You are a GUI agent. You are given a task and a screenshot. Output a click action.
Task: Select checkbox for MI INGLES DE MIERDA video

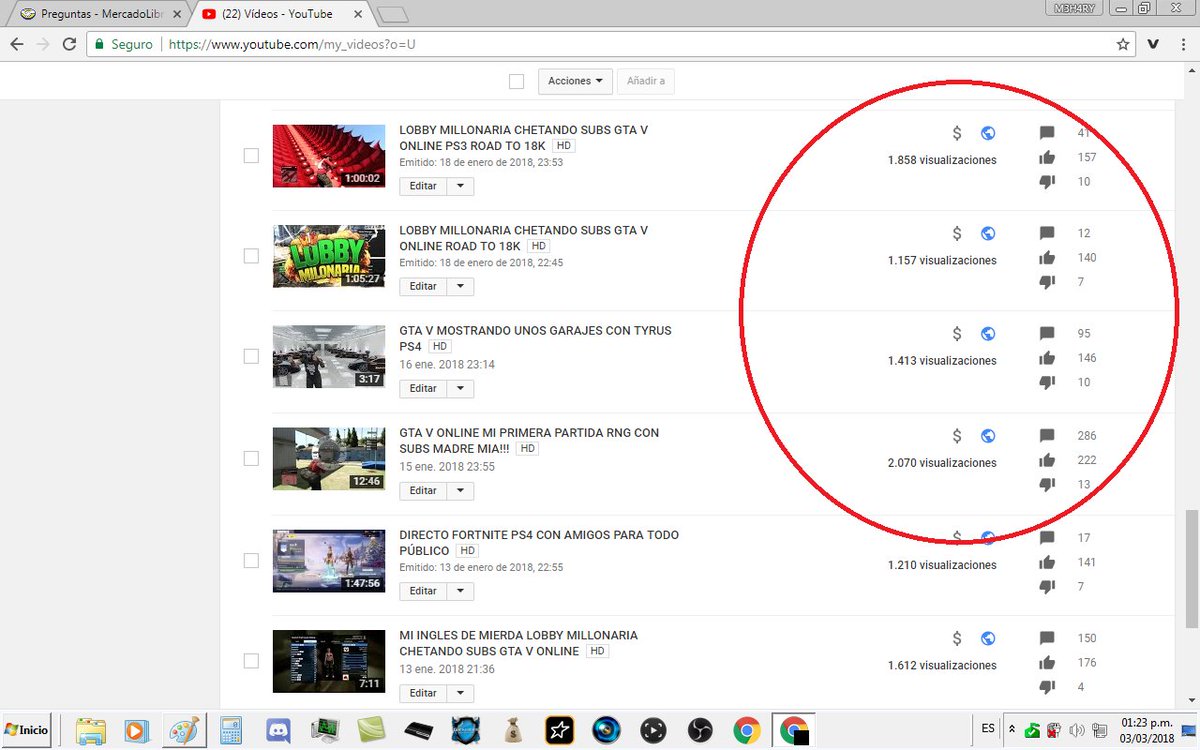click(x=251, y=660)
